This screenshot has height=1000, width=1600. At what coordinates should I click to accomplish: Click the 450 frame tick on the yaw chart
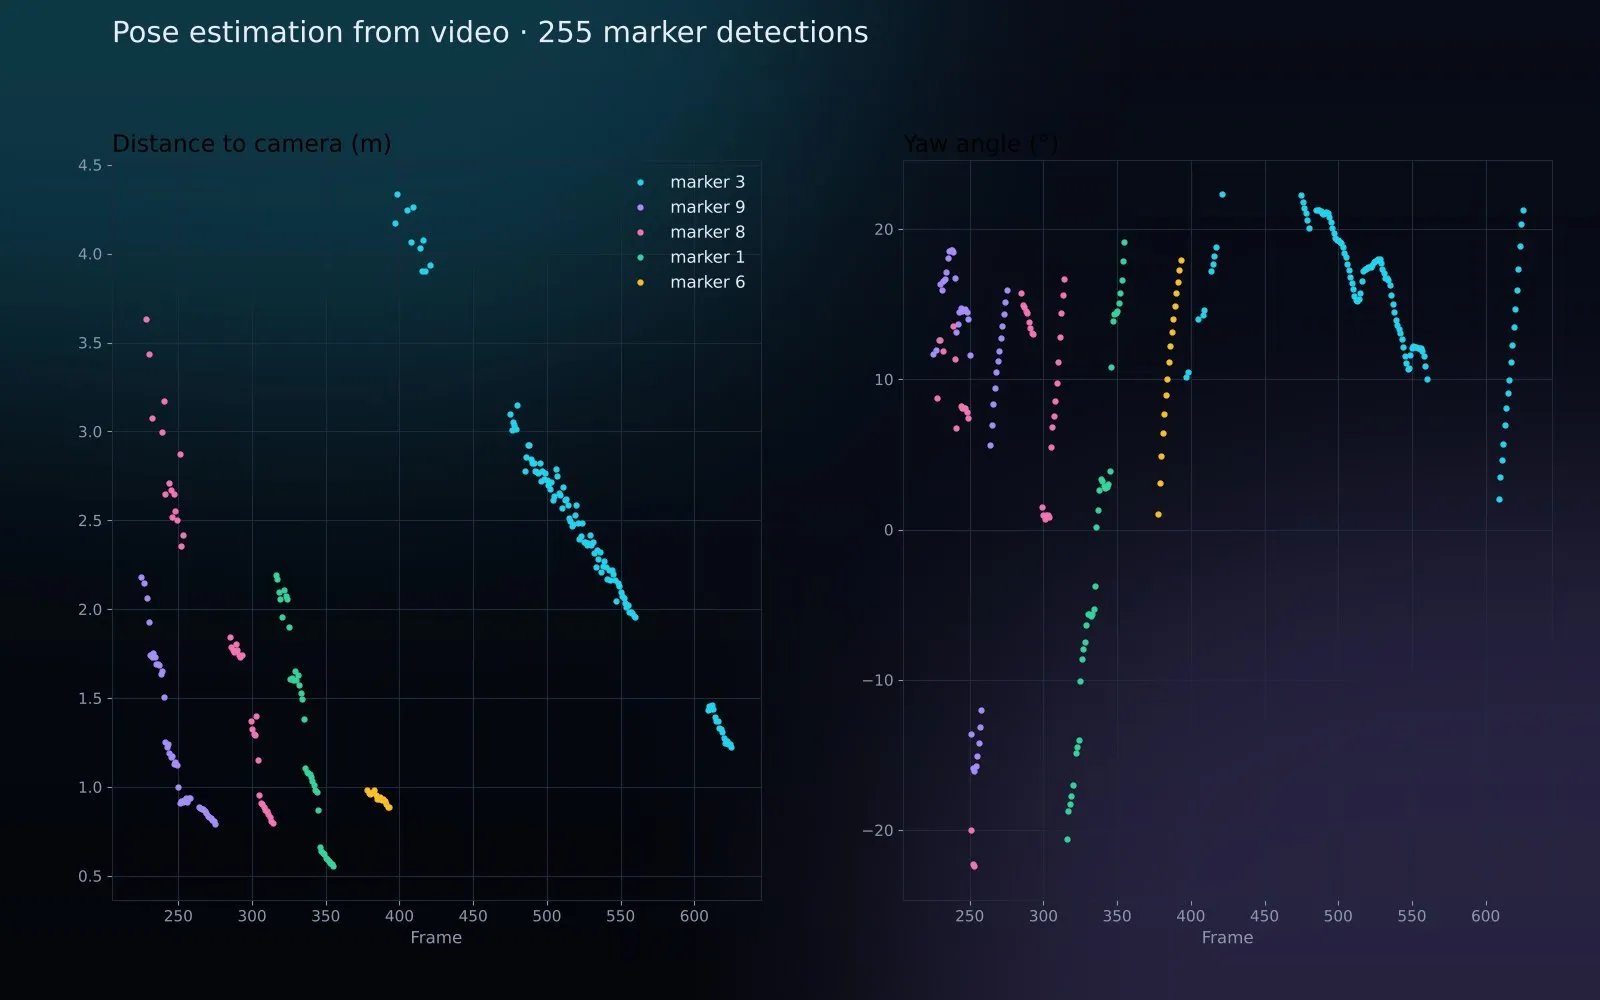[x=1264, y=916]
